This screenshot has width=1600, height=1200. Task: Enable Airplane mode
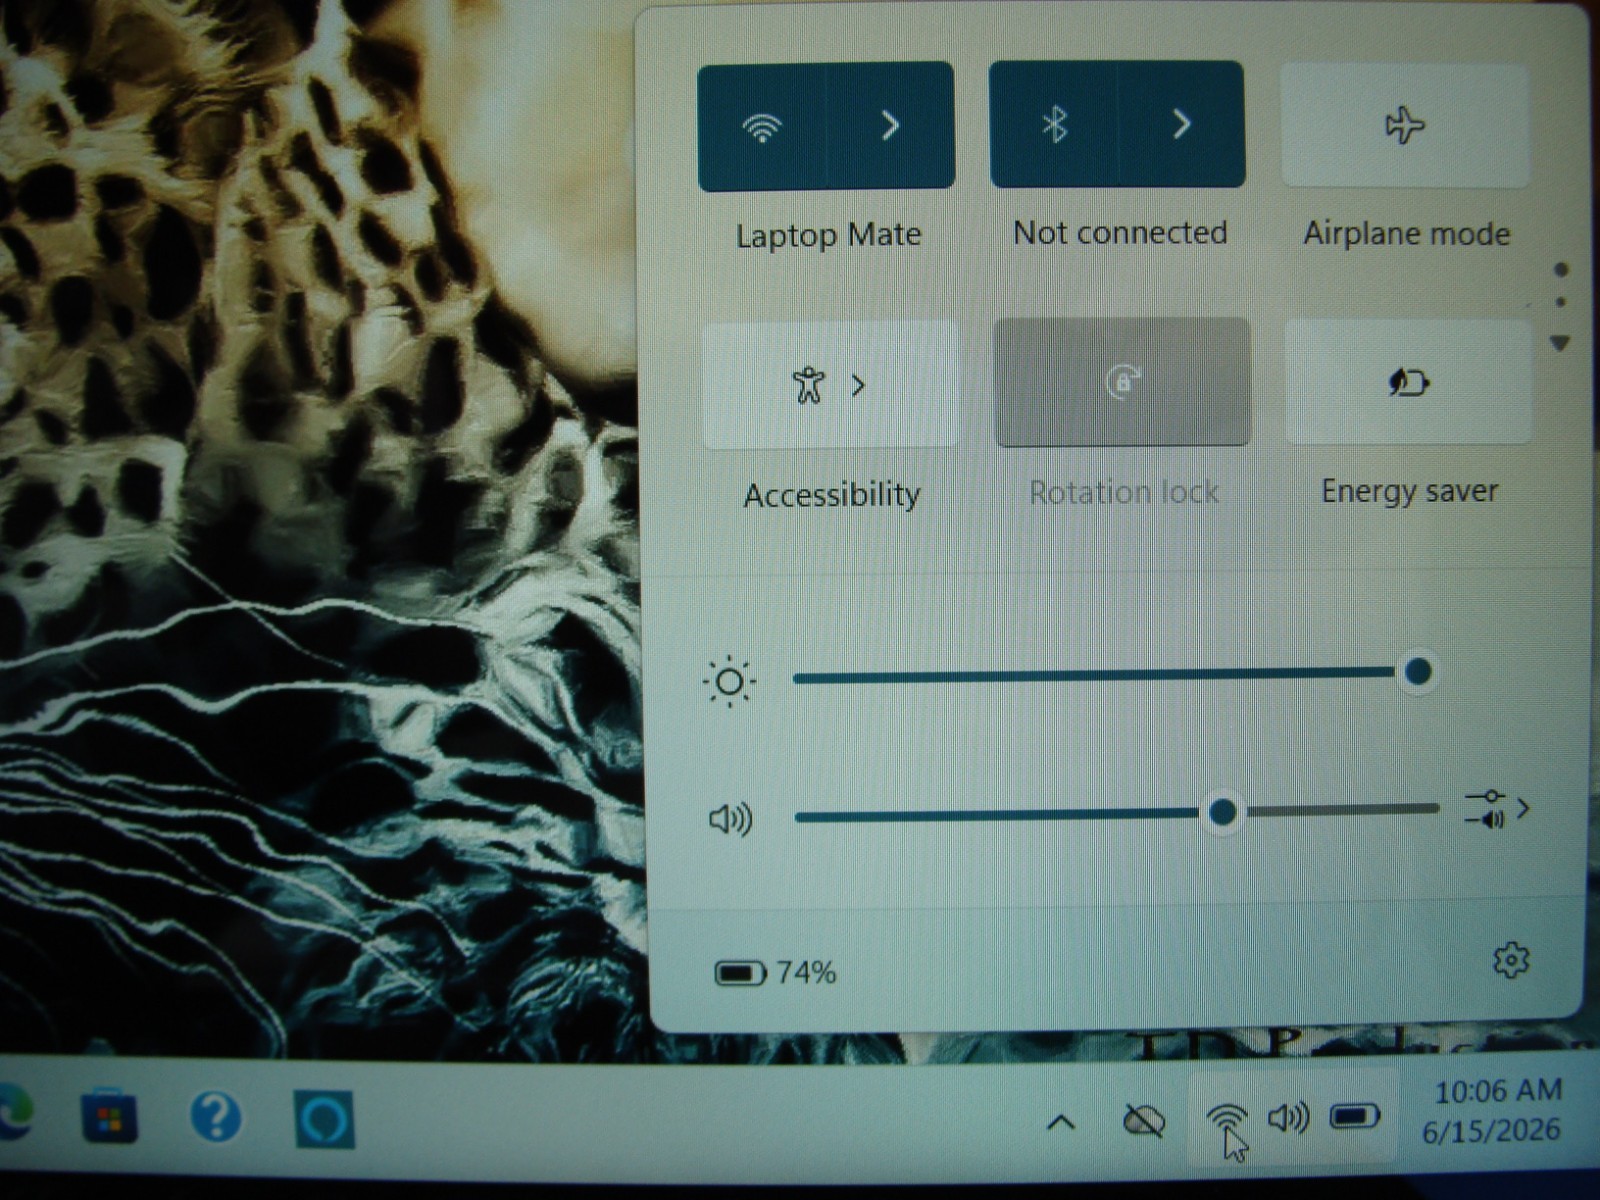(1405, 125)
